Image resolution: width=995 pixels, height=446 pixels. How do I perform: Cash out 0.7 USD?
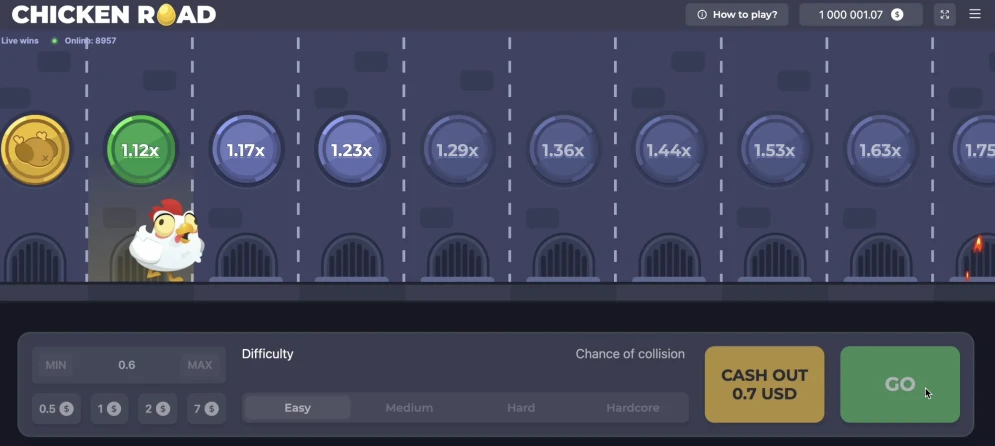coord(764,384)
